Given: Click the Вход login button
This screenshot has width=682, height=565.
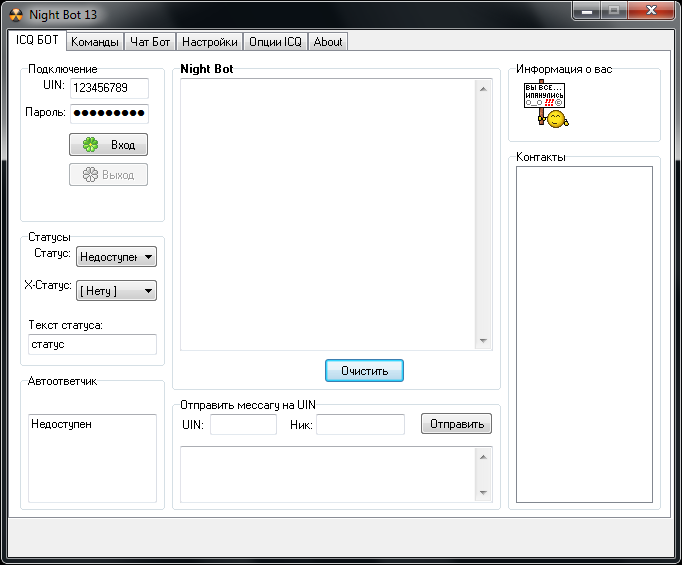Looking at the screenshot, I should tap(108, 144).
